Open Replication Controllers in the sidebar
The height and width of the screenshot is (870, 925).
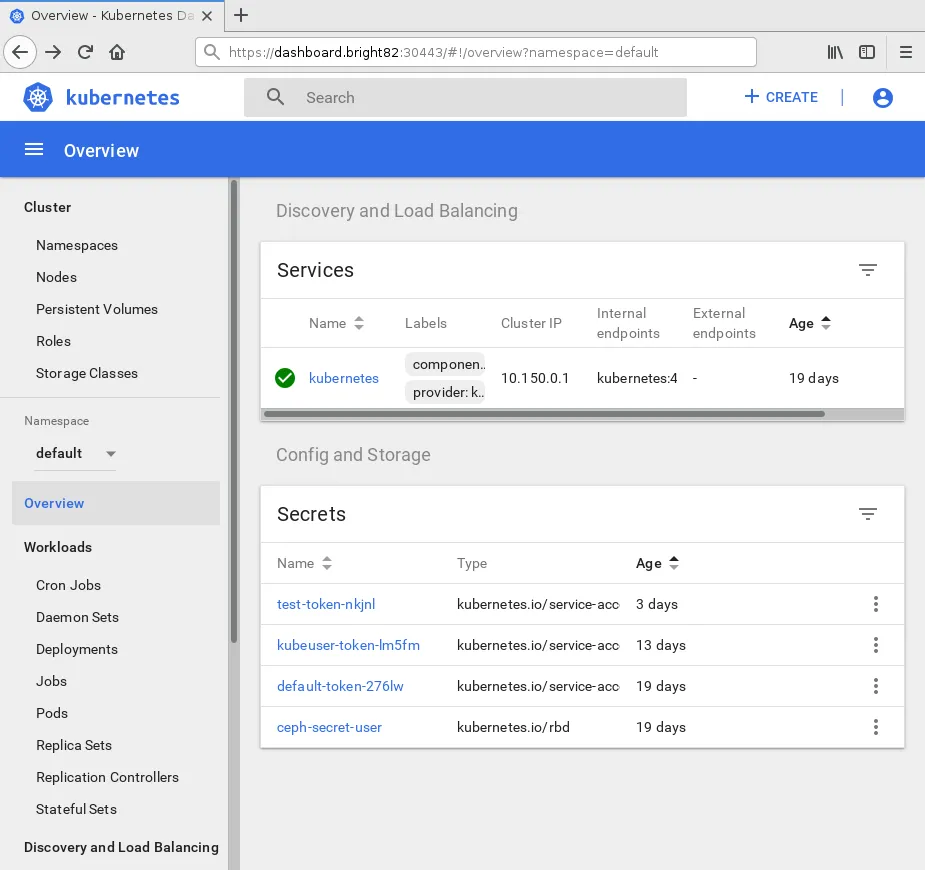pos(107,777)
